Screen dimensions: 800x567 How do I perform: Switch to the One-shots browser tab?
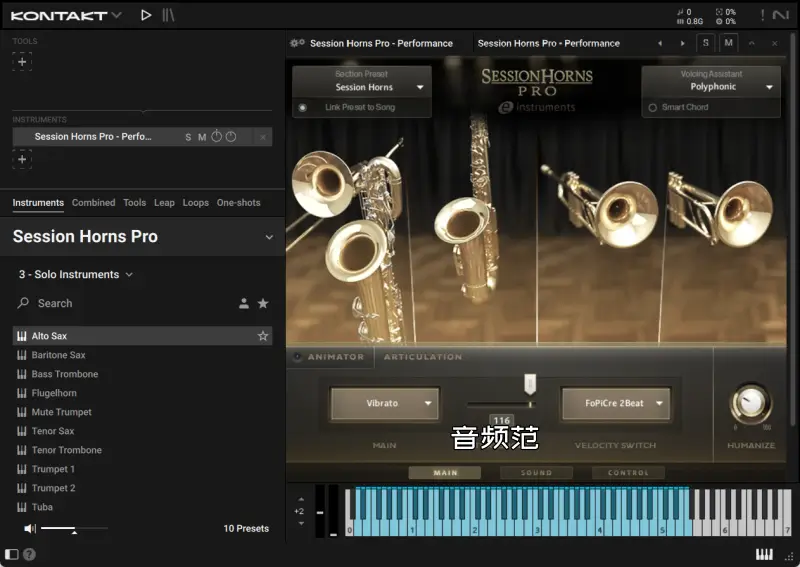tap(238, 203)
